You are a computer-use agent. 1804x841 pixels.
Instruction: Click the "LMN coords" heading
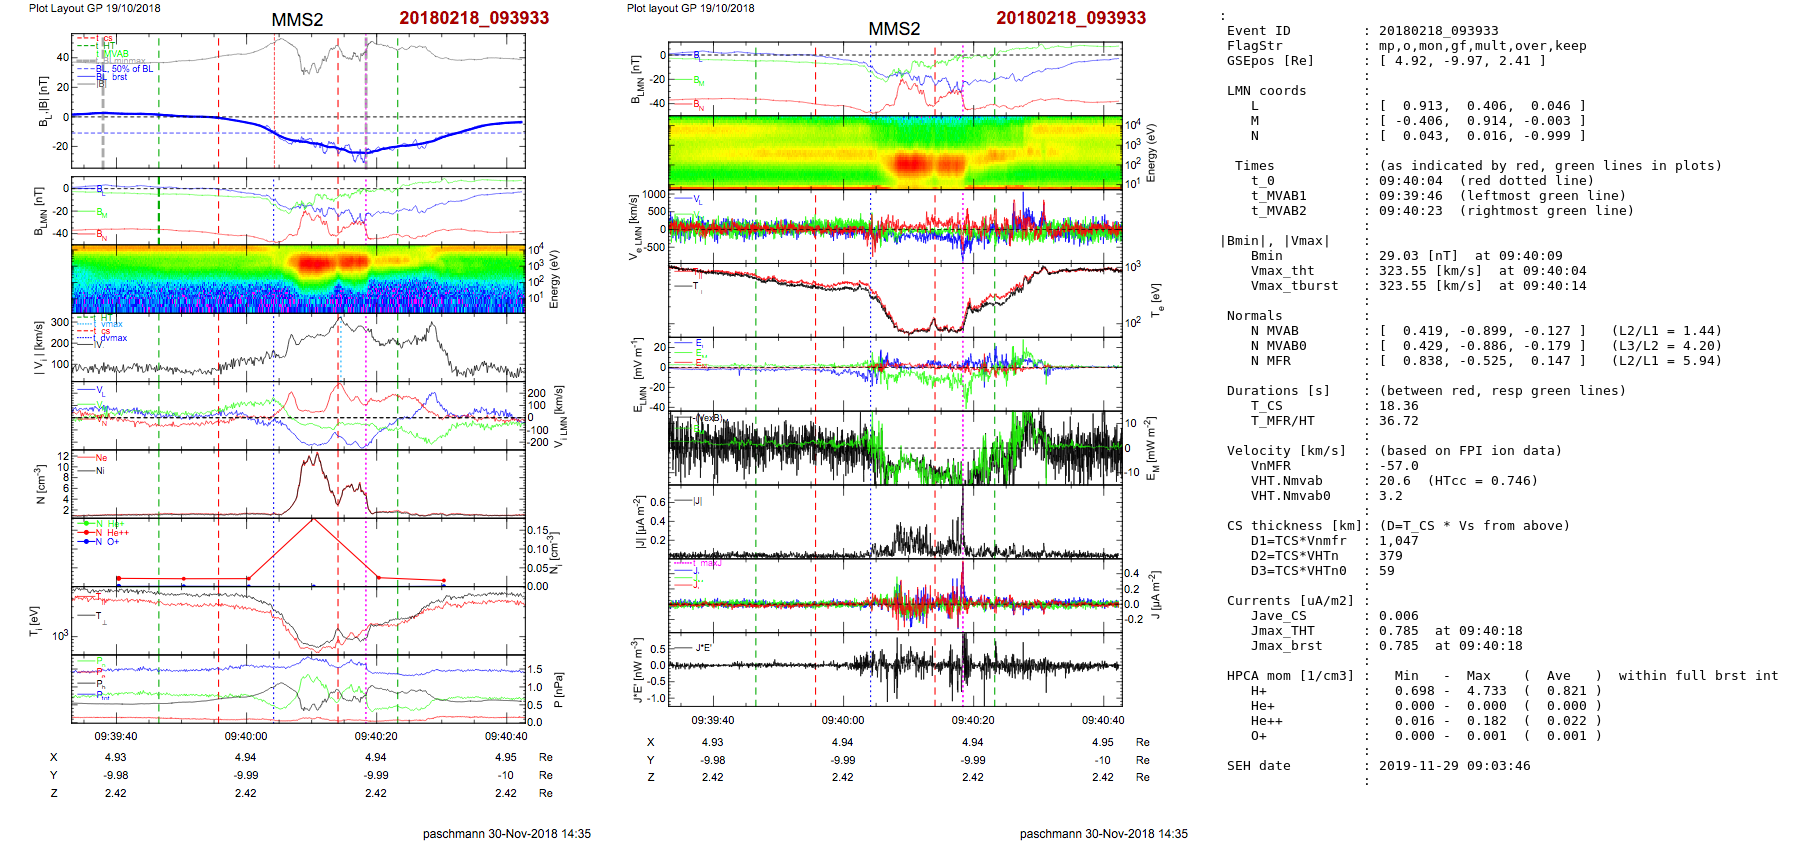click(x=1266, y=91)
